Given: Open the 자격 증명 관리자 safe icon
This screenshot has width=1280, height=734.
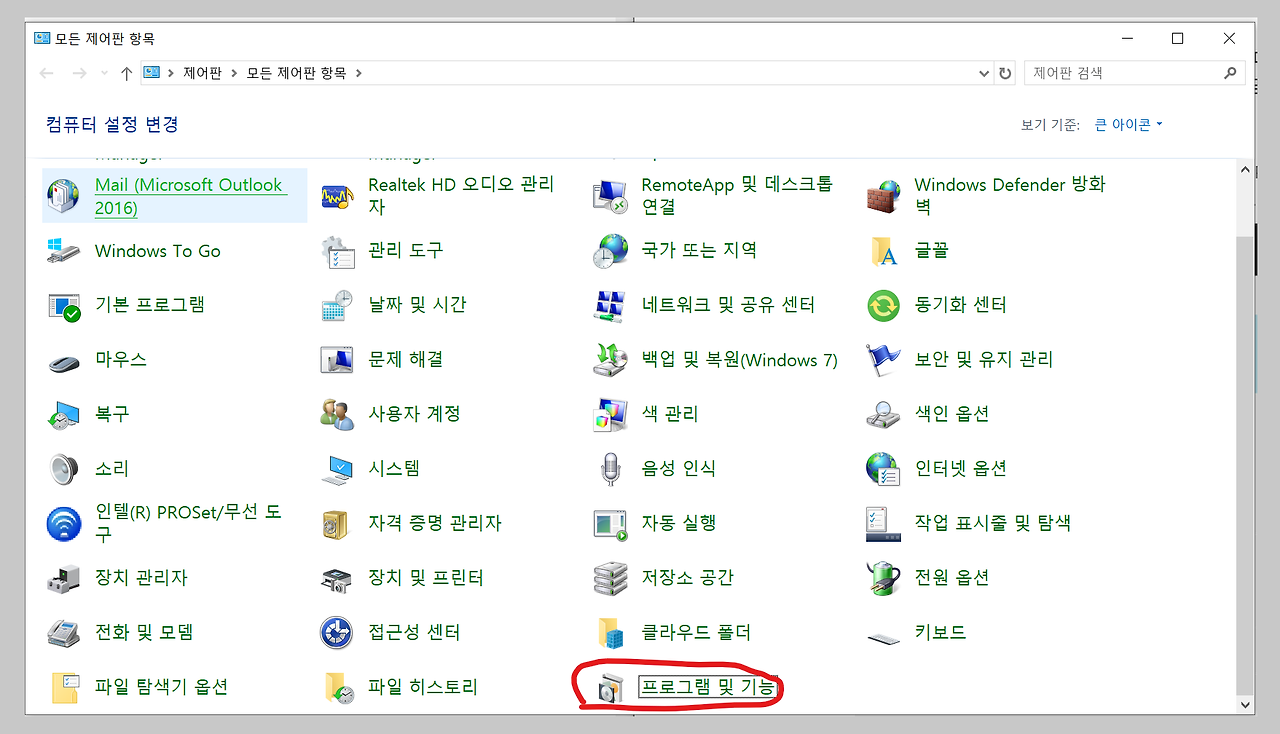Looking at the screenshot, I should tap(337, 523).
